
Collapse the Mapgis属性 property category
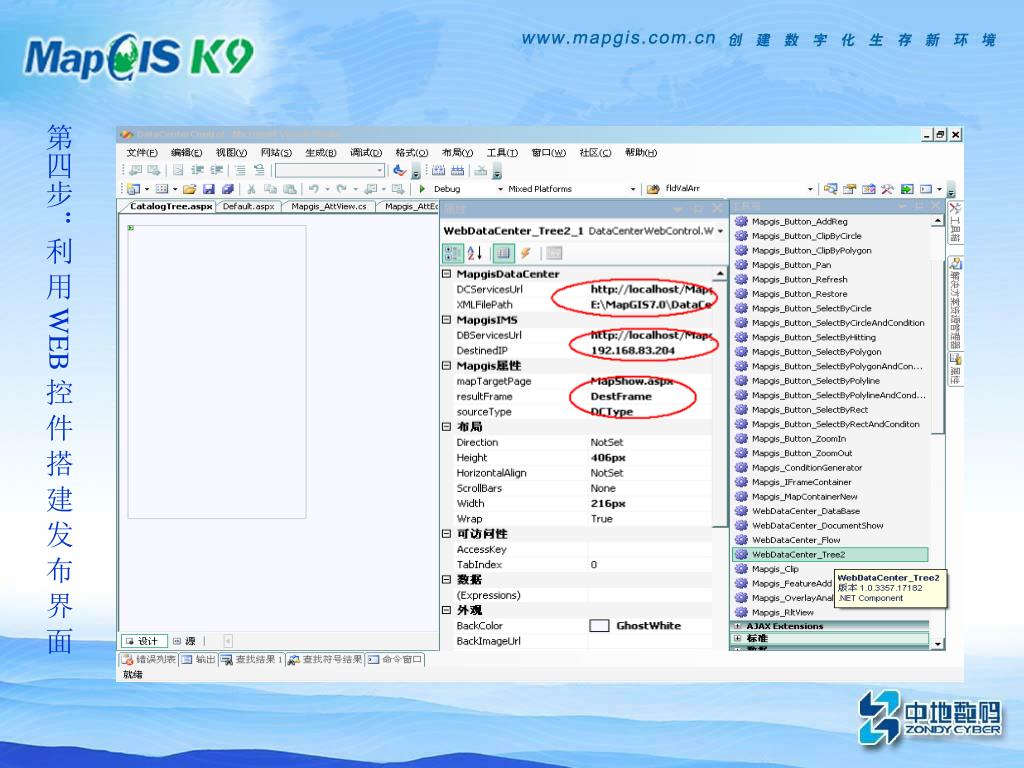pos(447,365)
